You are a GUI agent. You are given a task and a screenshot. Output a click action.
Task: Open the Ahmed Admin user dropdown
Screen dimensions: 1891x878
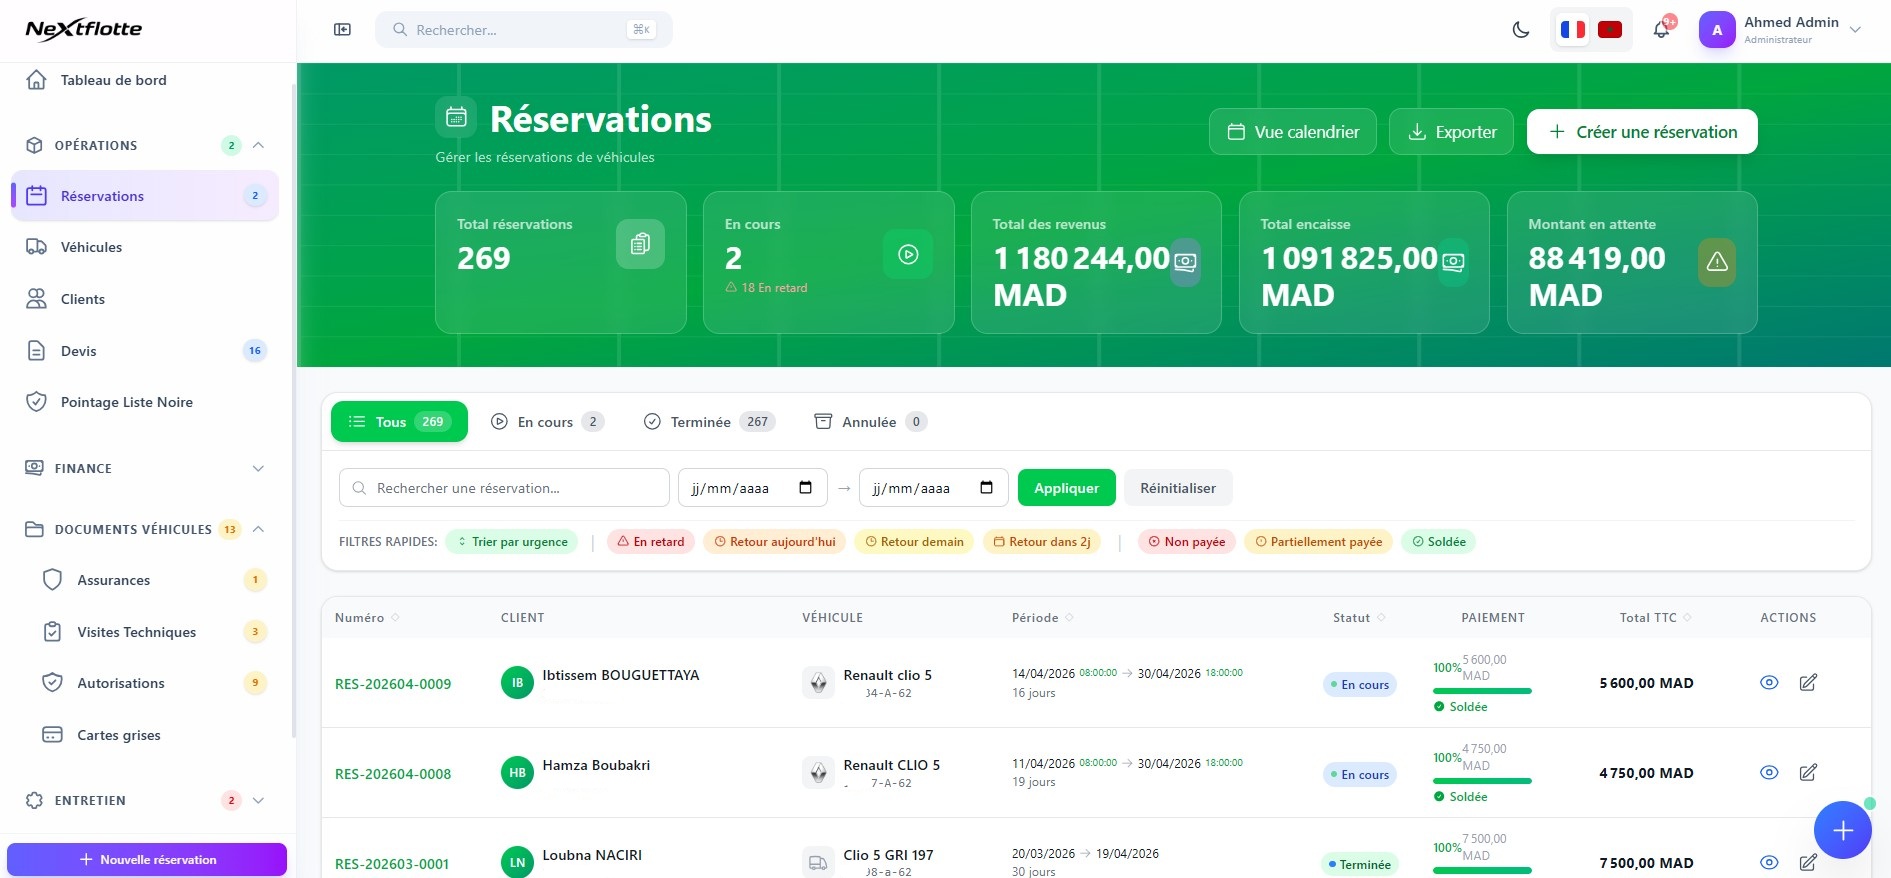click(x=1780, y=30)
